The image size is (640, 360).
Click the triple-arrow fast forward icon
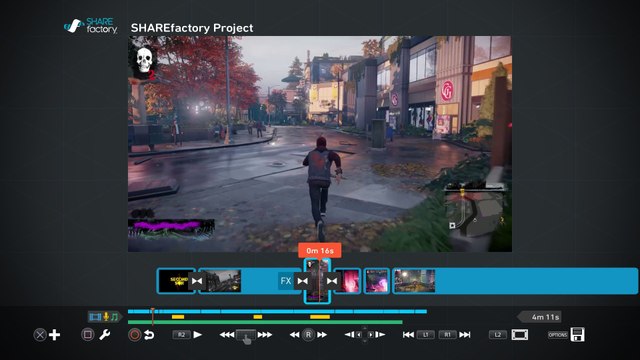(x=264, y=335)
